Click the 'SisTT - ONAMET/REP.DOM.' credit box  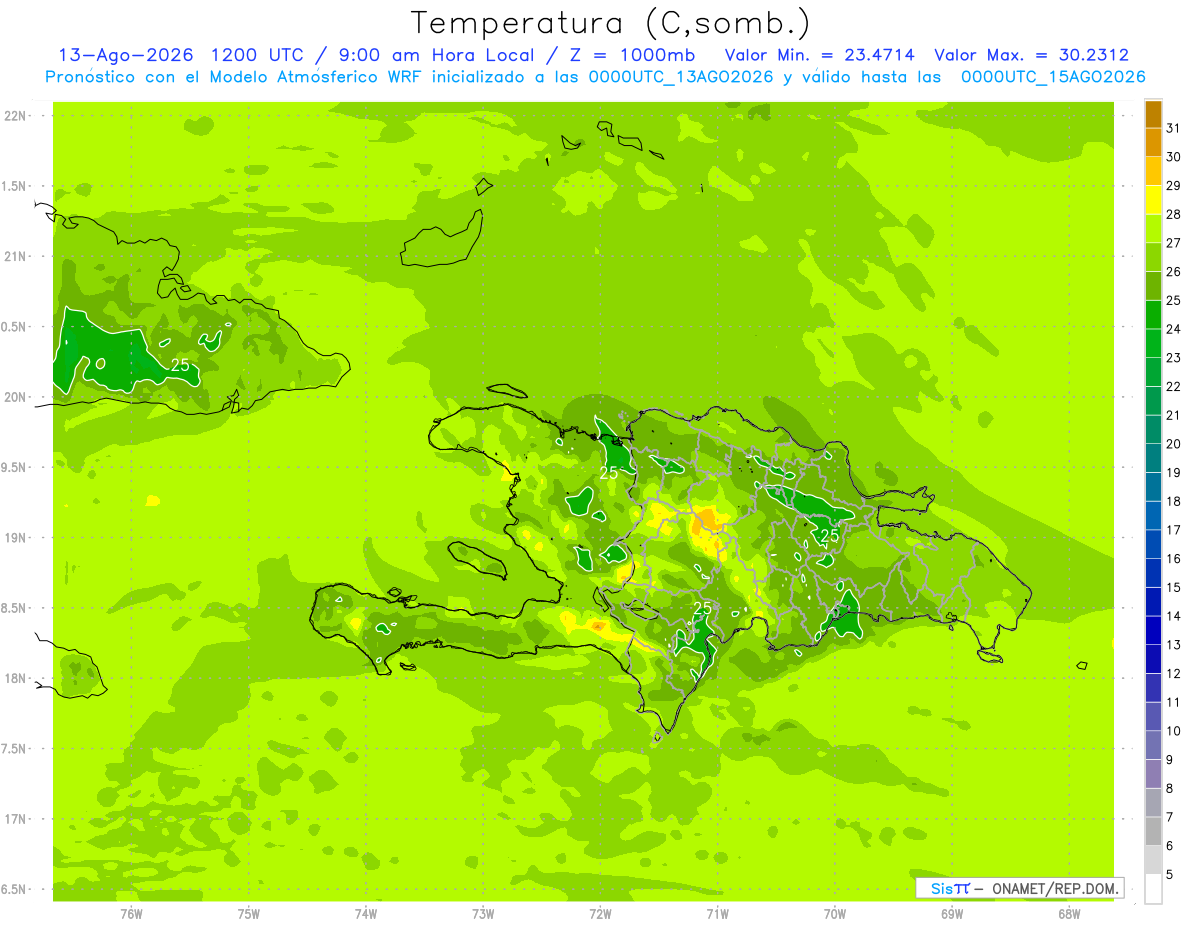[x=1019, y=887]
